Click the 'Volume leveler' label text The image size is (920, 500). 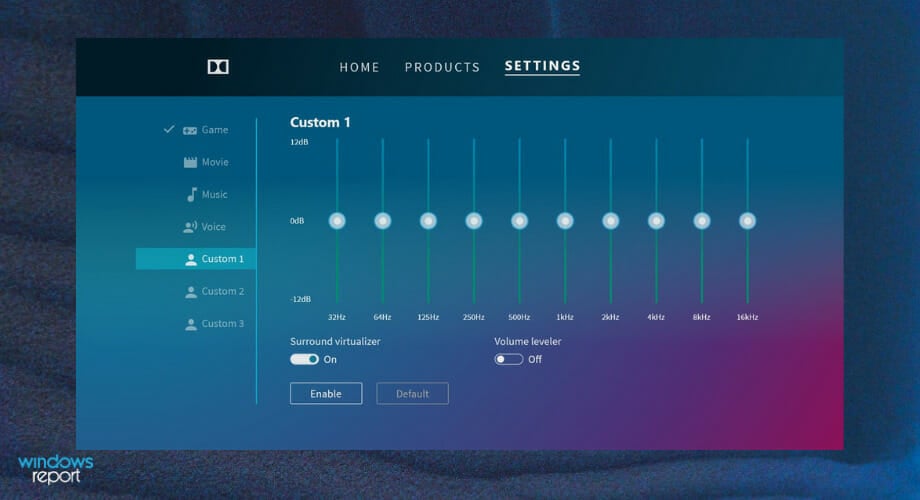pos(528,342)
